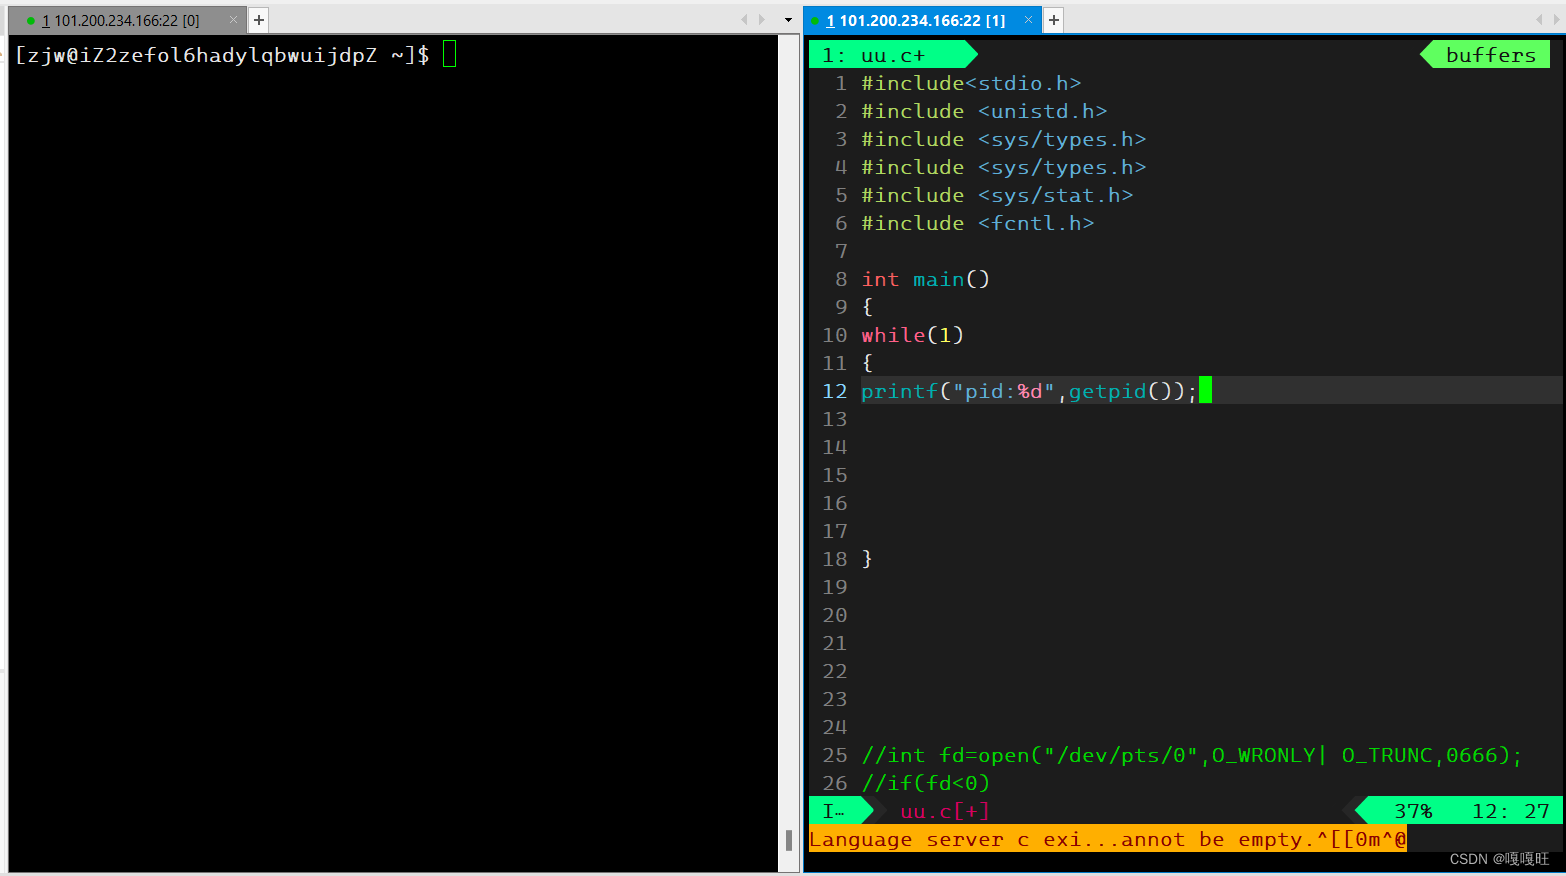Screen dimensions: 1566x876
Task: Click the Language server error message
Action: [1107, 839]
